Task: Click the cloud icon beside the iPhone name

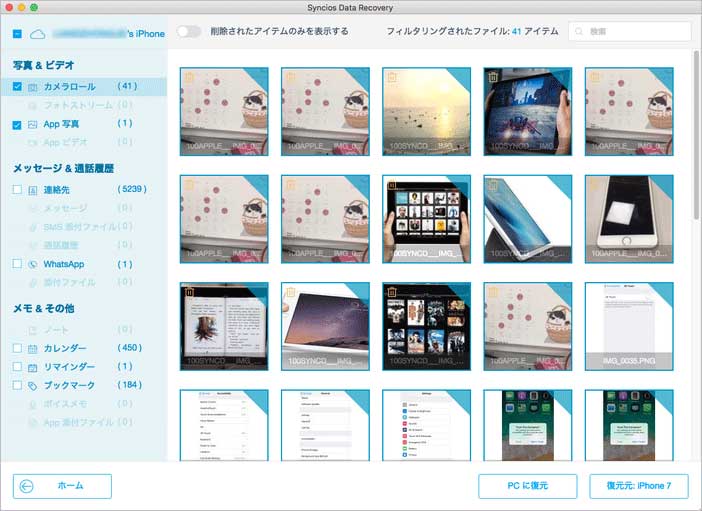Action: (x=38, y=34)
